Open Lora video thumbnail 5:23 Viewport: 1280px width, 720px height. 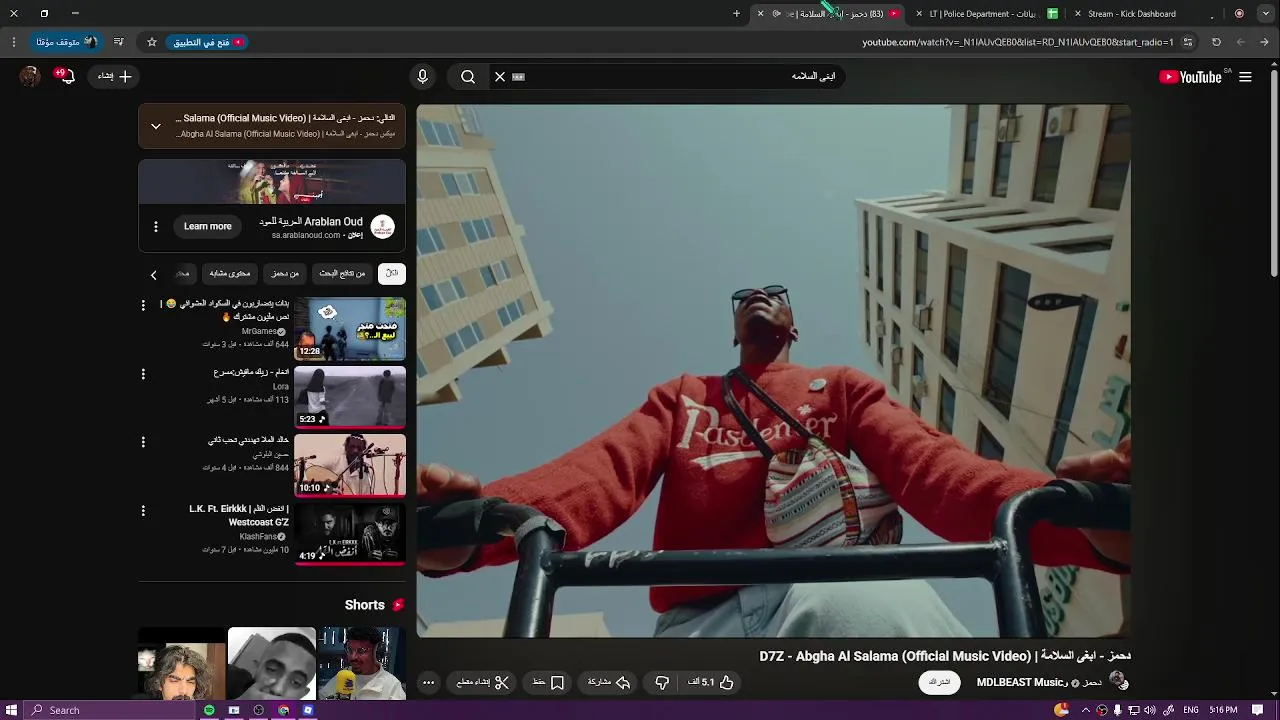tap(350, 396)
